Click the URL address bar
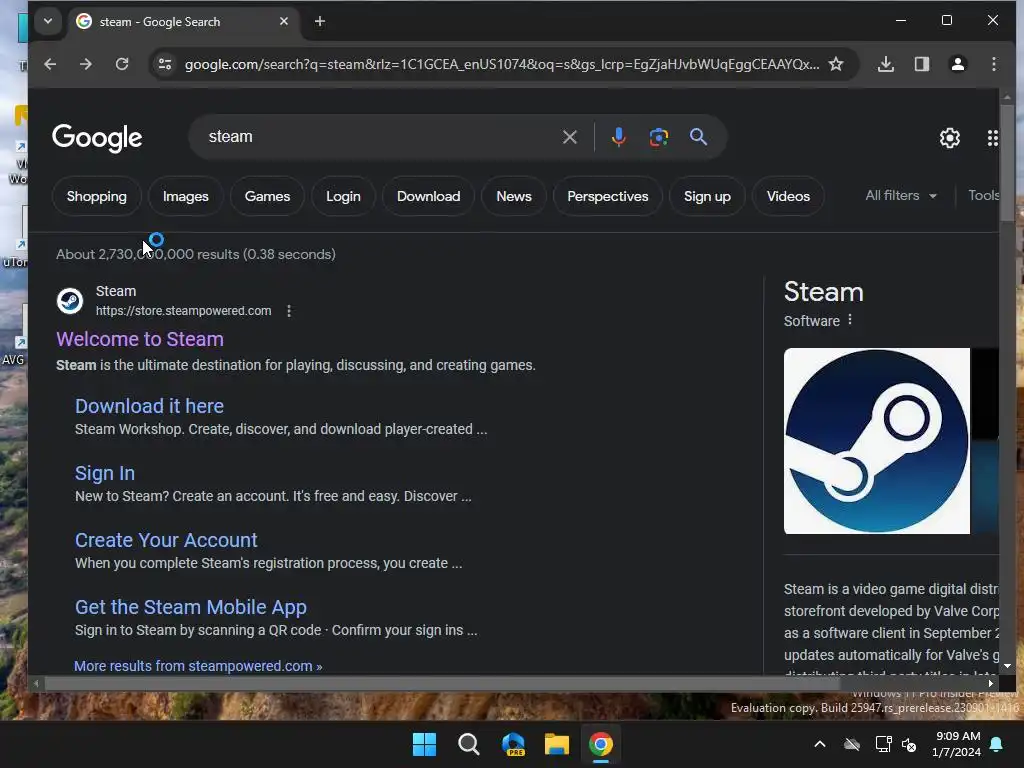This screenshot has height=768, width=1024. (502, 64)
